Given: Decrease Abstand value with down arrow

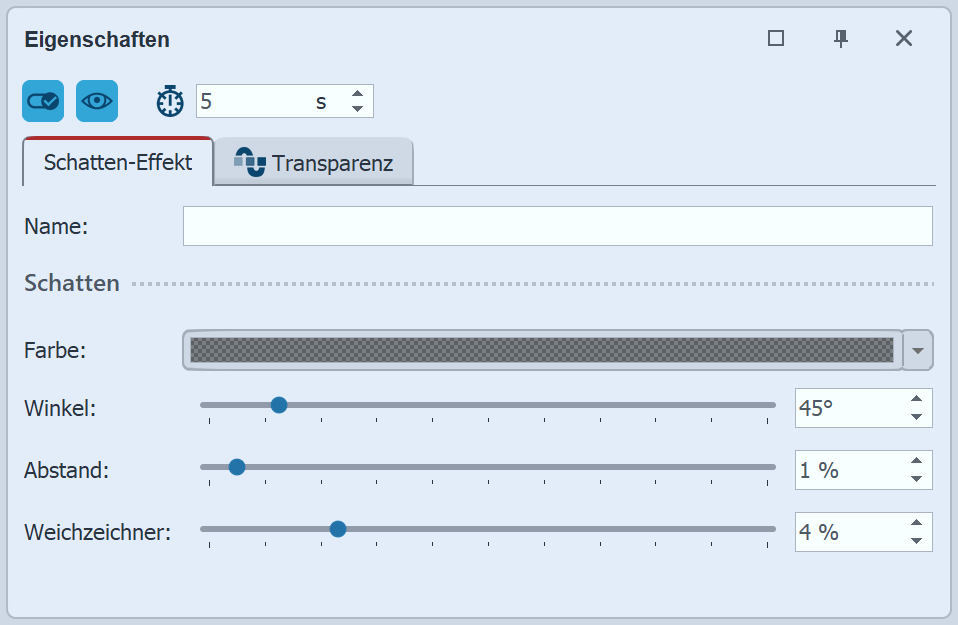Looking at the screenshot, I should [x=916, y=478].
